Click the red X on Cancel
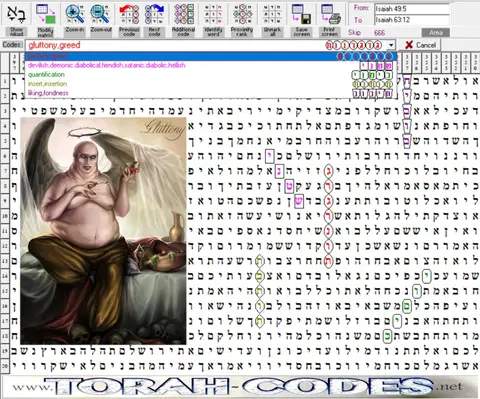Screen dimensions: 480x399 coord(409,45)
